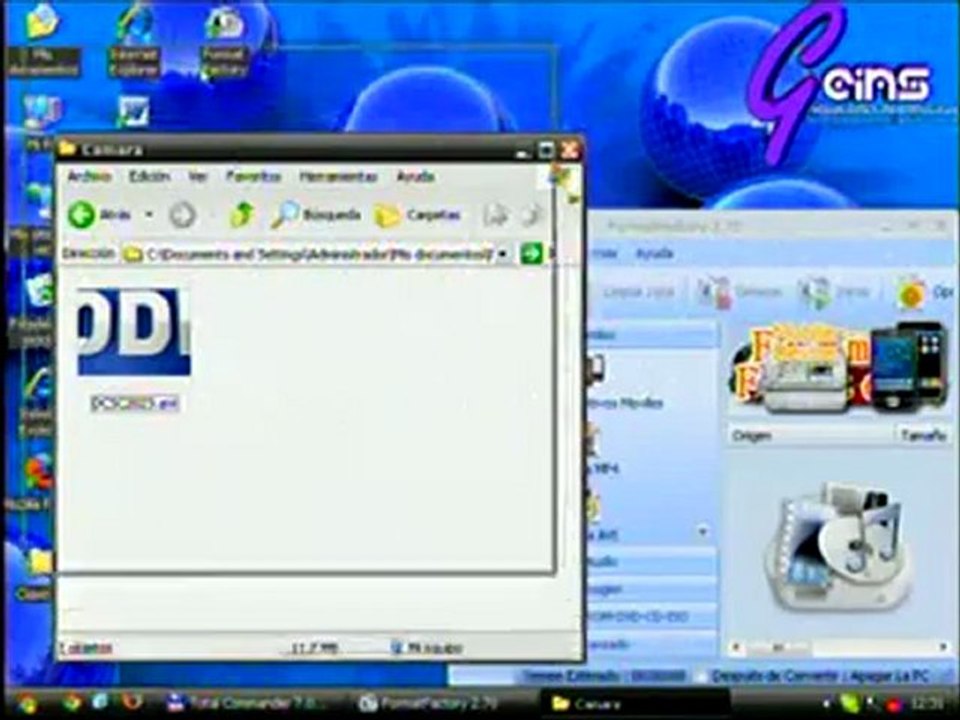Image resolution: width=960 pixels, height=720 pixels.
Task: Open the Herramientas menu in the Camara window
Action: (338, 177)
